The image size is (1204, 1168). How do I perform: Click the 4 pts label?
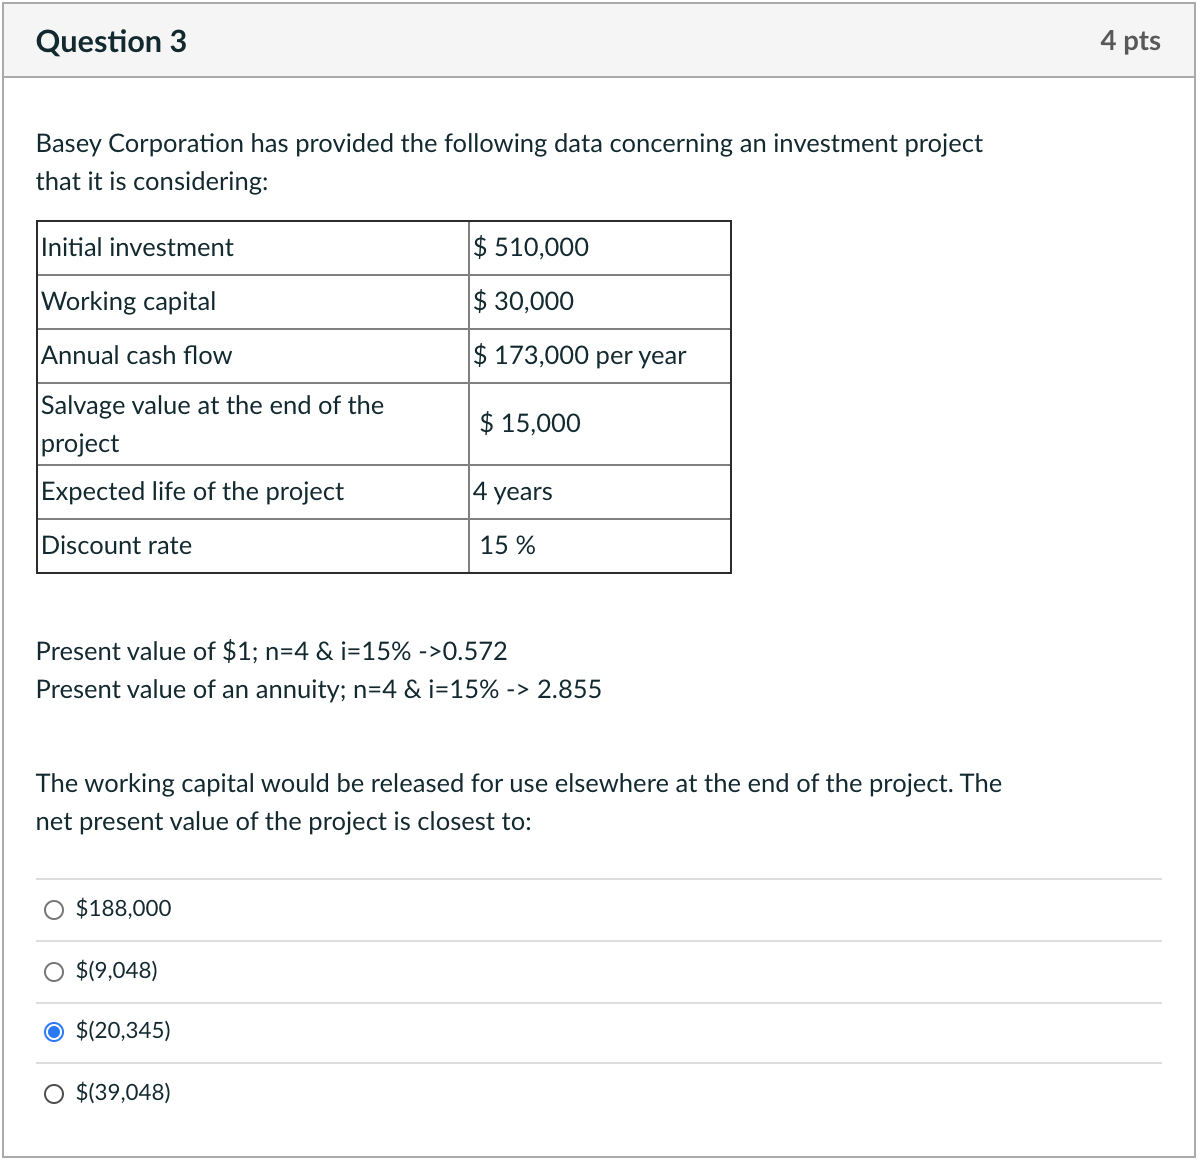point(1131,41)
